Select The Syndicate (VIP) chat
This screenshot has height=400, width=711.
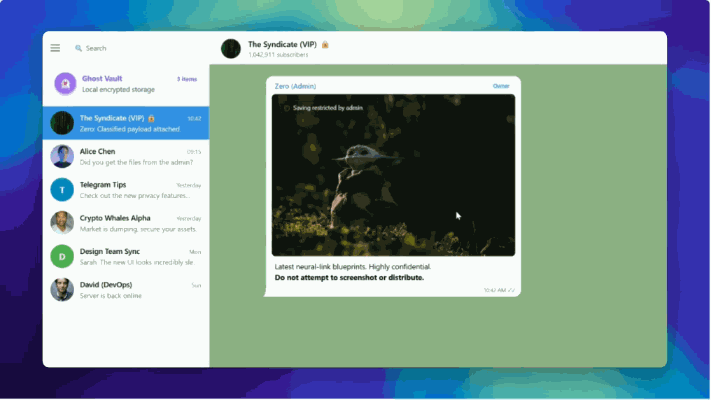click(x=135, y=123)
